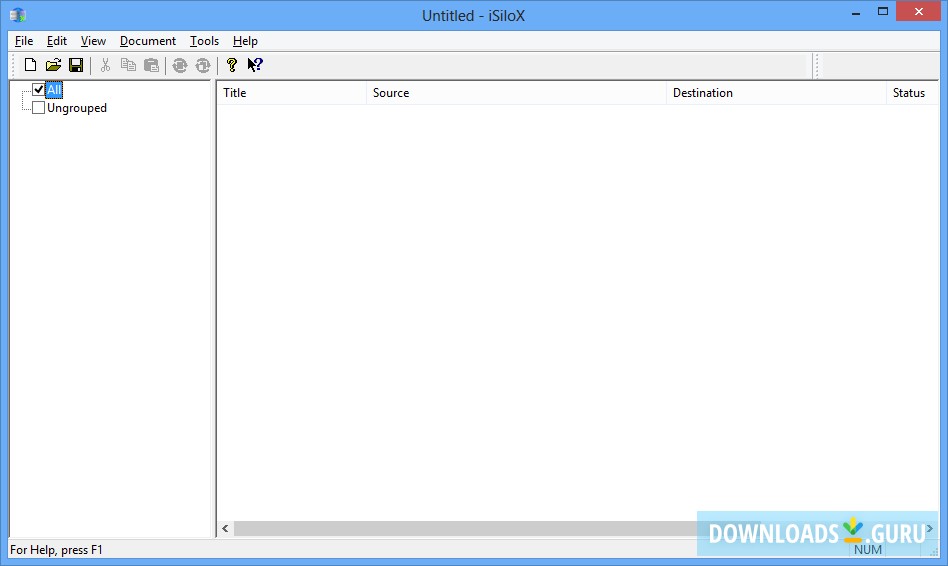948x566 pixels.
Task: Click the horizontal scrollbar left arrow
Action: coord(225,529)
